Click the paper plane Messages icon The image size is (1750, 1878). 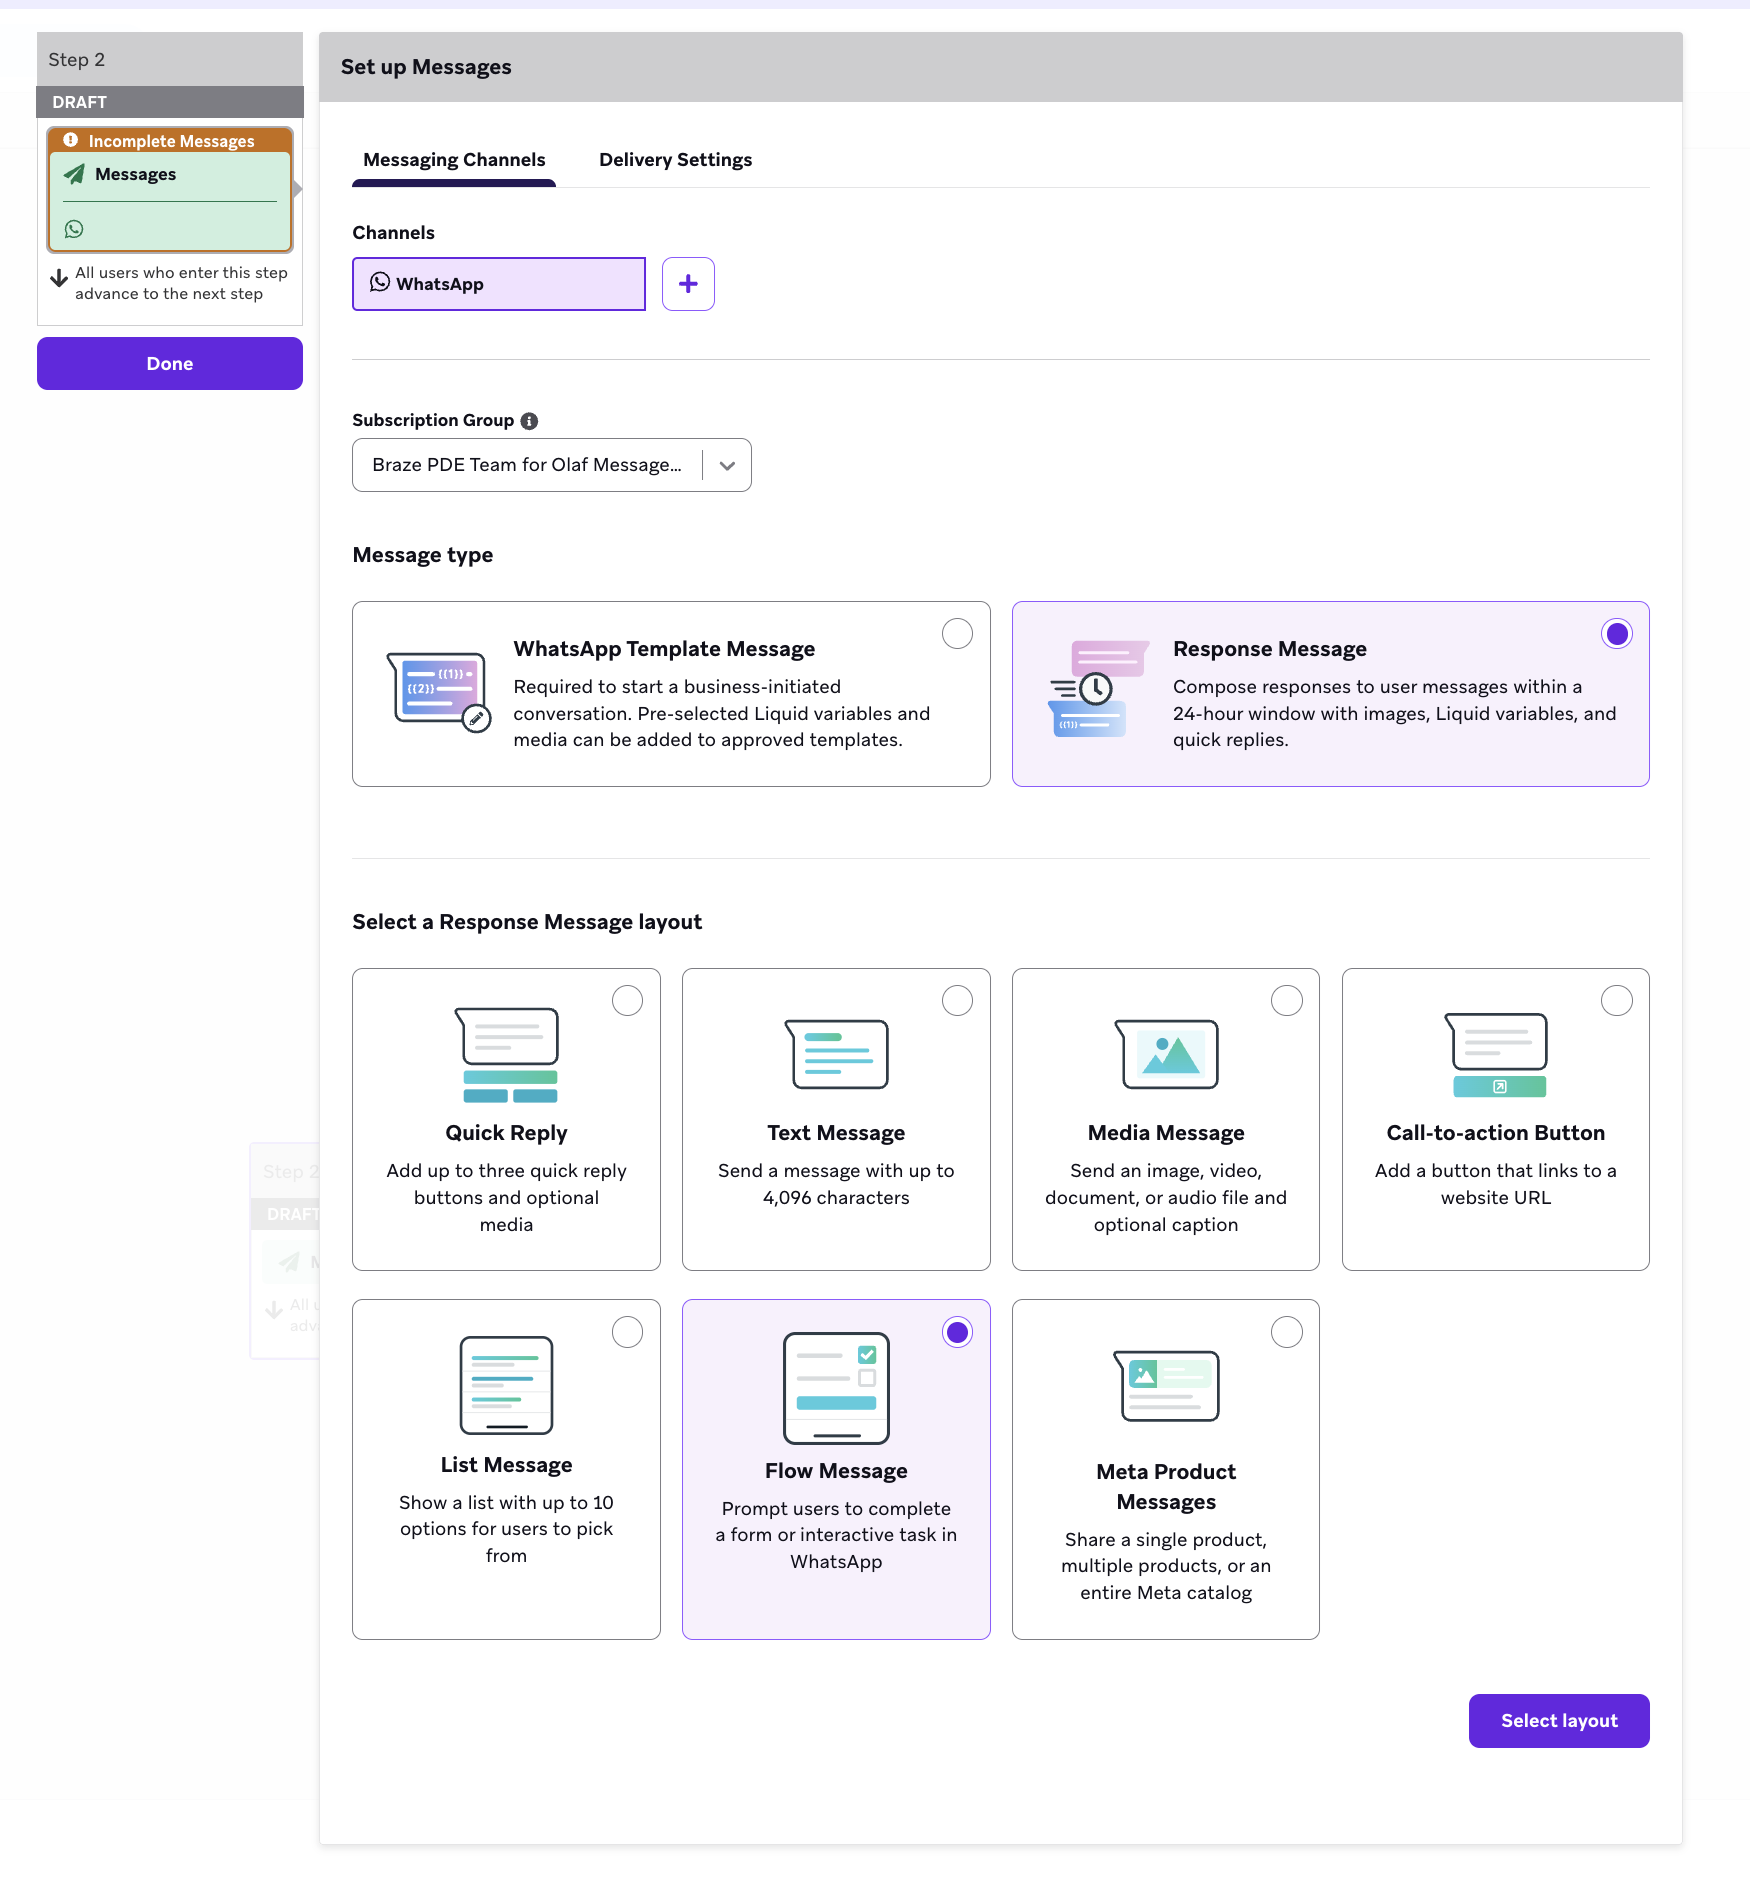tap(75, 174)
